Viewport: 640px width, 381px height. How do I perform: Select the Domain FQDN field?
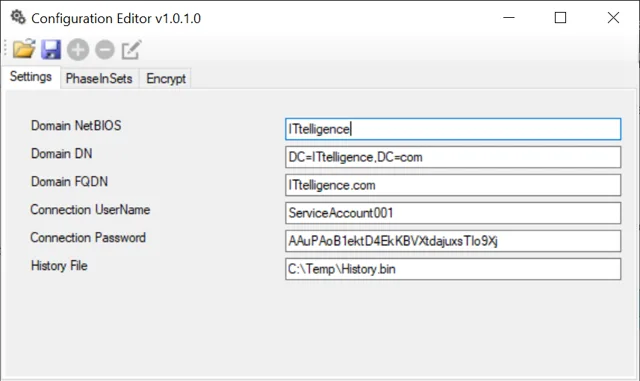453,185
